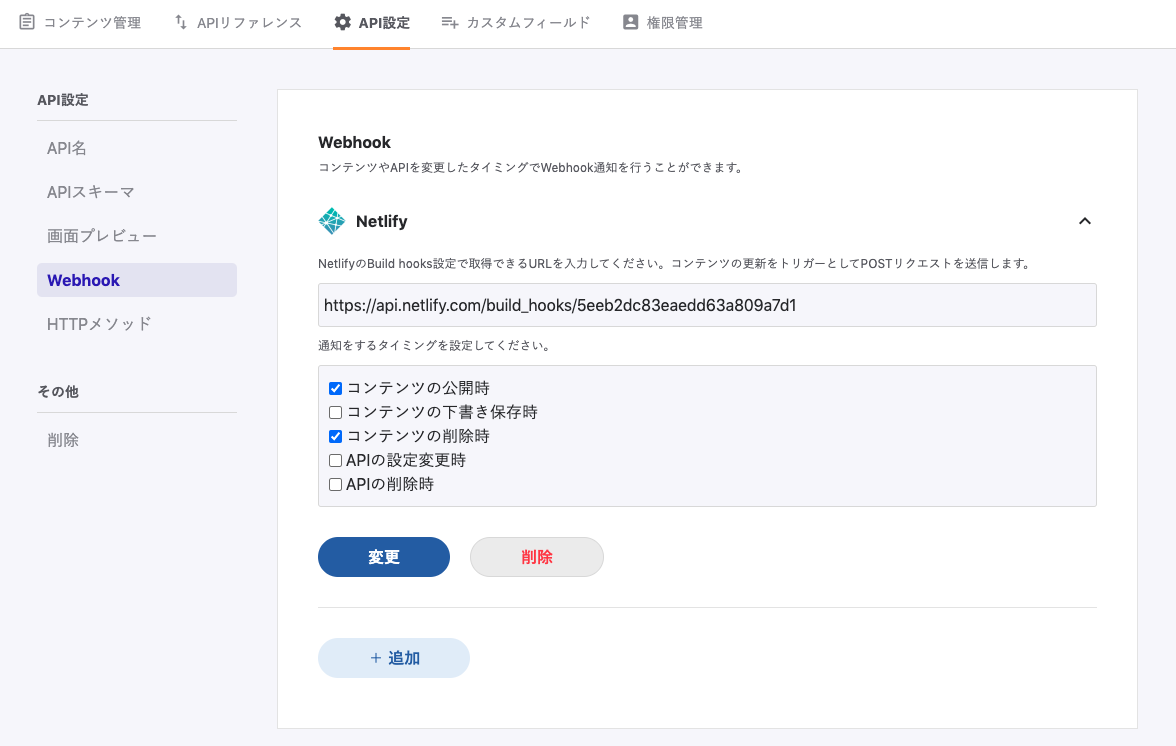Enable APIの設定変更時 checkbox
Image resolution: width=1176 pixels, height=746 pixels.
(336, 461)
